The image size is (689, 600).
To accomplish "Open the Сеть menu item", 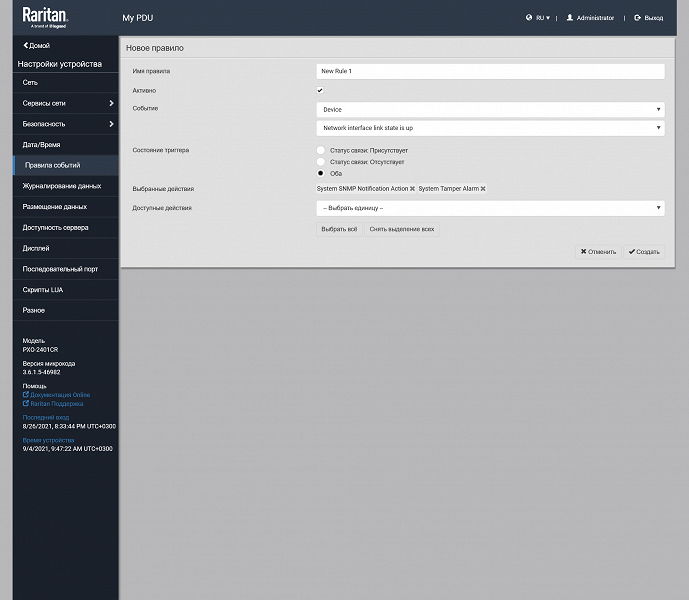I will (x=66, y=83).
